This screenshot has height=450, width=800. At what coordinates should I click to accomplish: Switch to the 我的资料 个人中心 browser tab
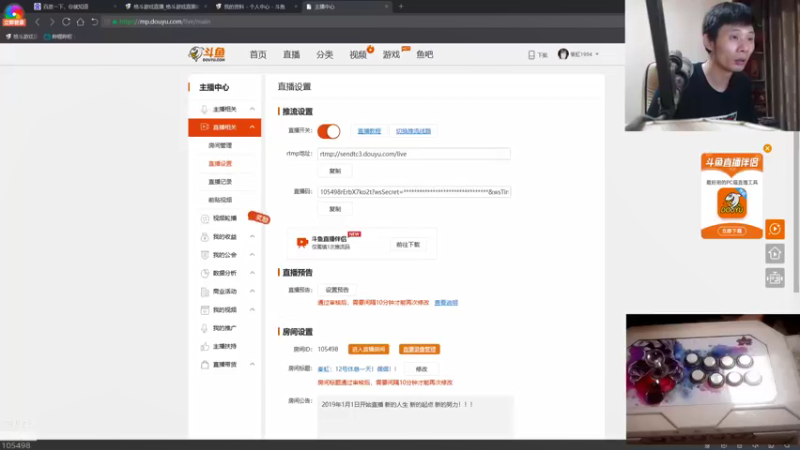click(254, 7)
